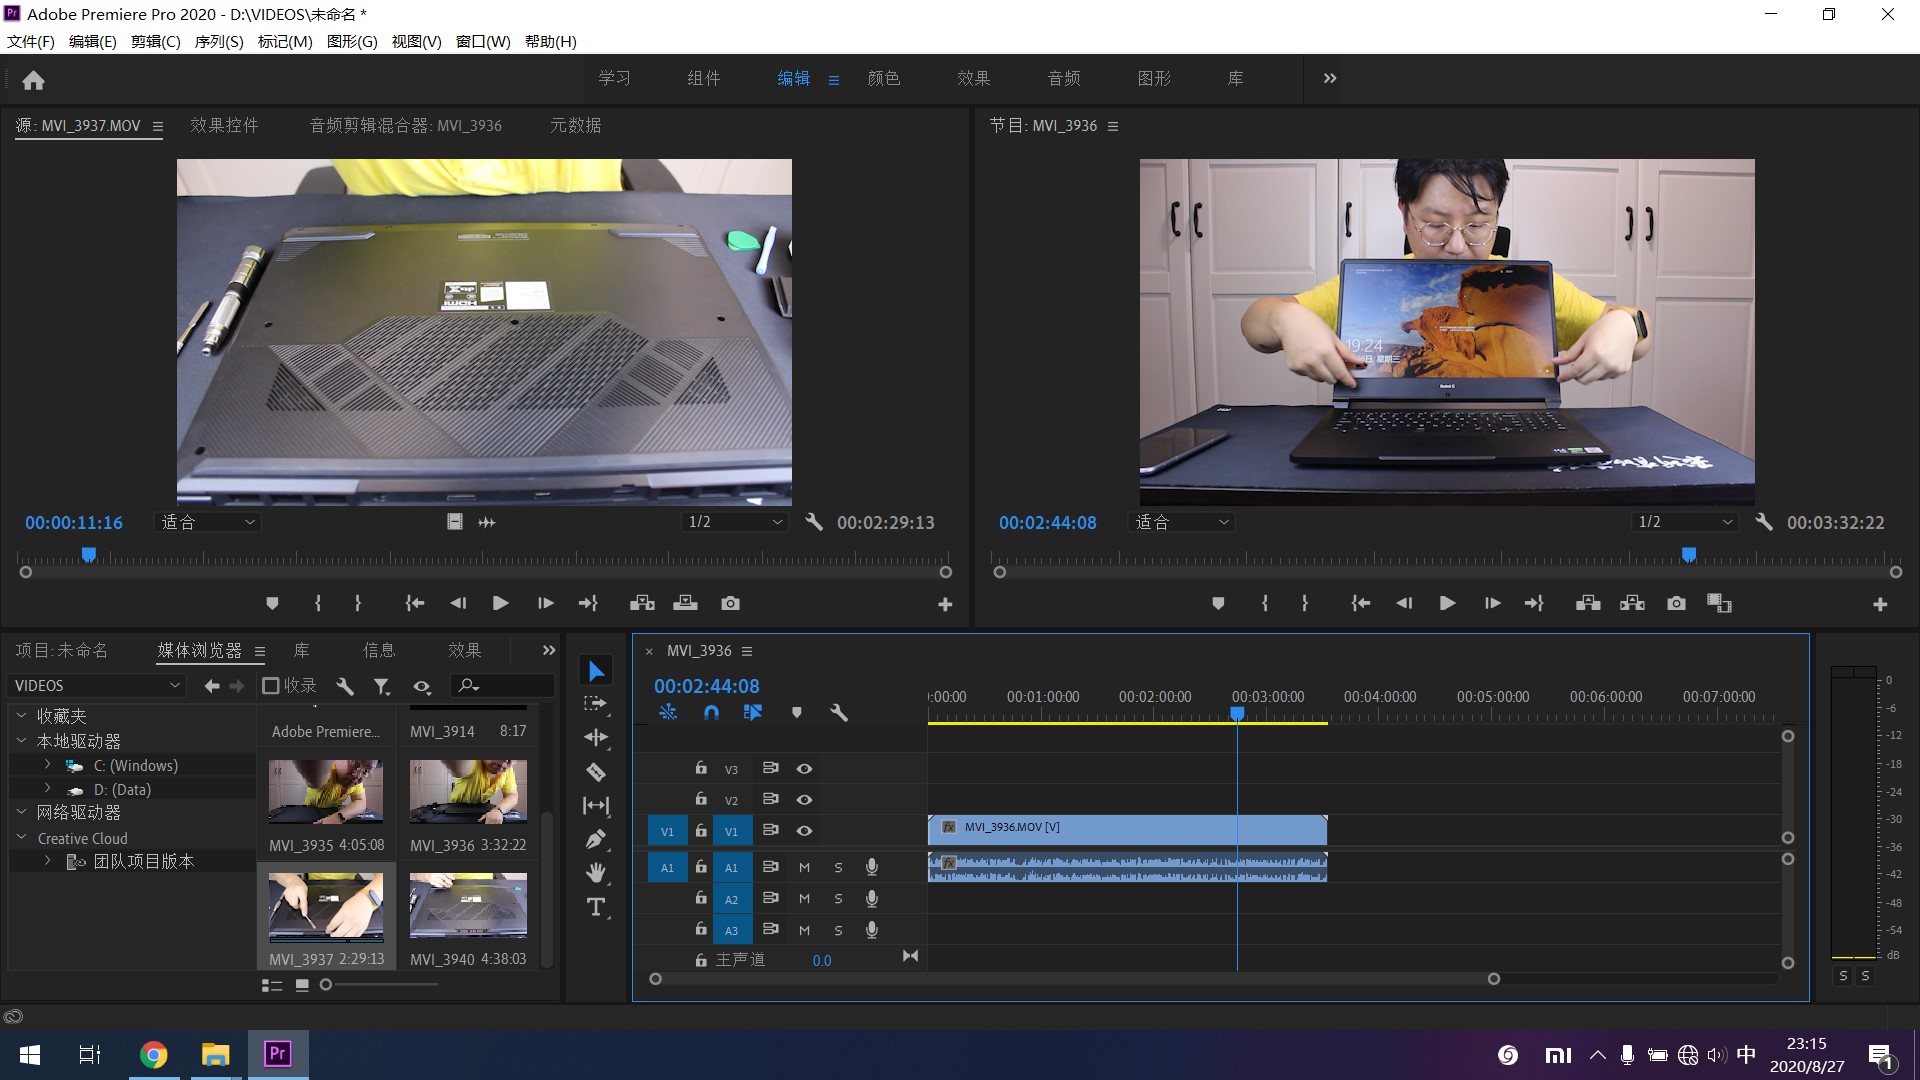Toggle snap in timeline (magnet icon)
The height and width of the screenshot is (1080, 1920).
point(711,713)
